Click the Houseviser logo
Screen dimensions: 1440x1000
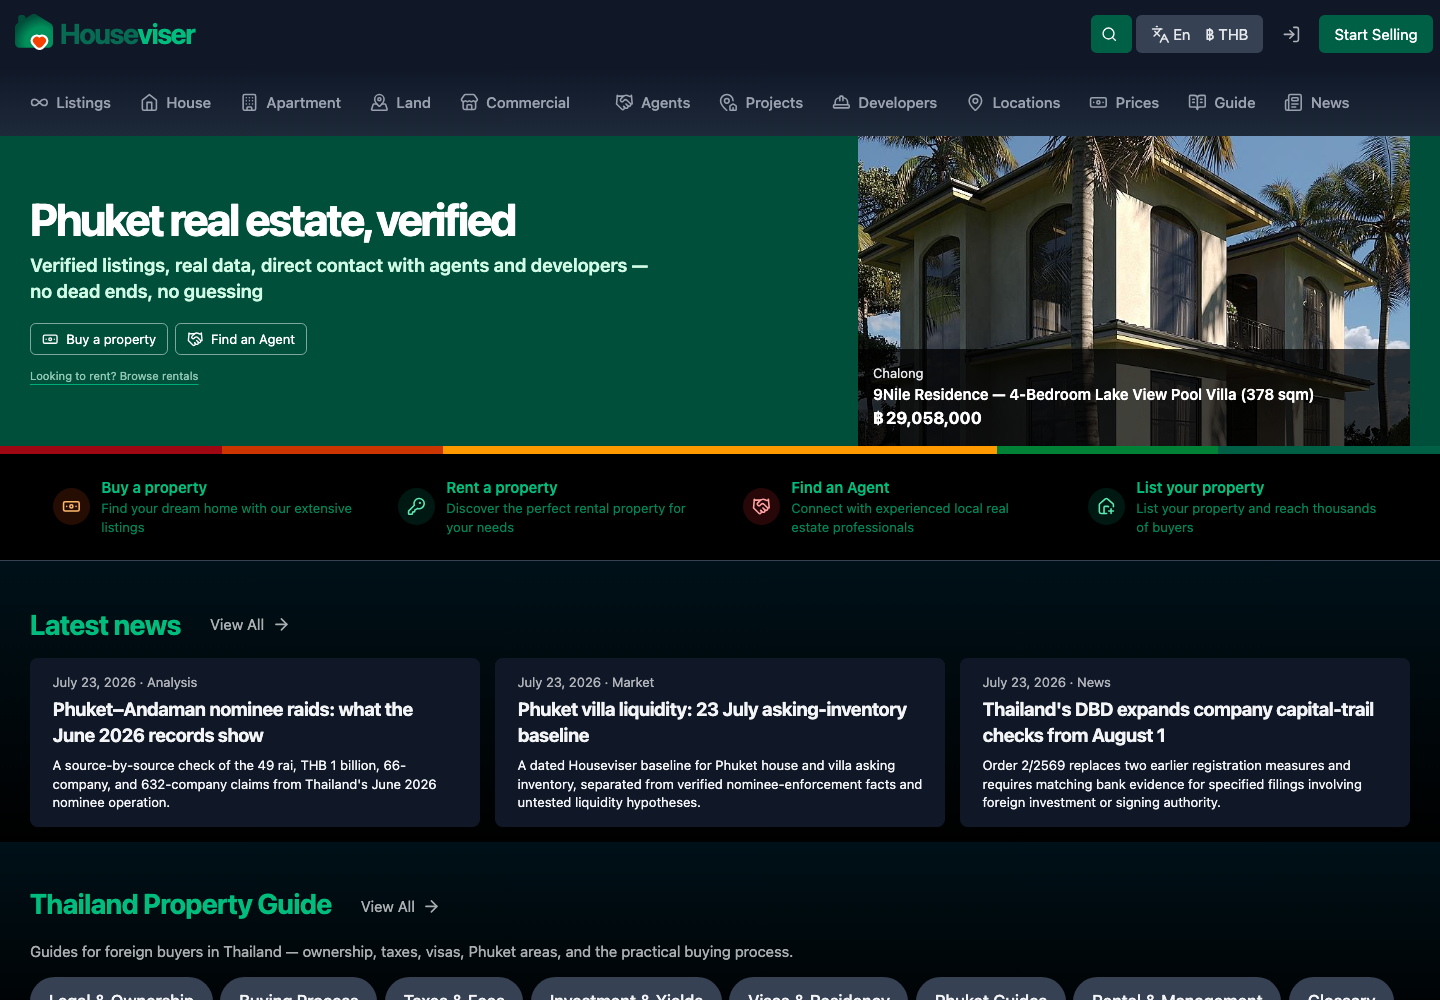pos(105,33)
